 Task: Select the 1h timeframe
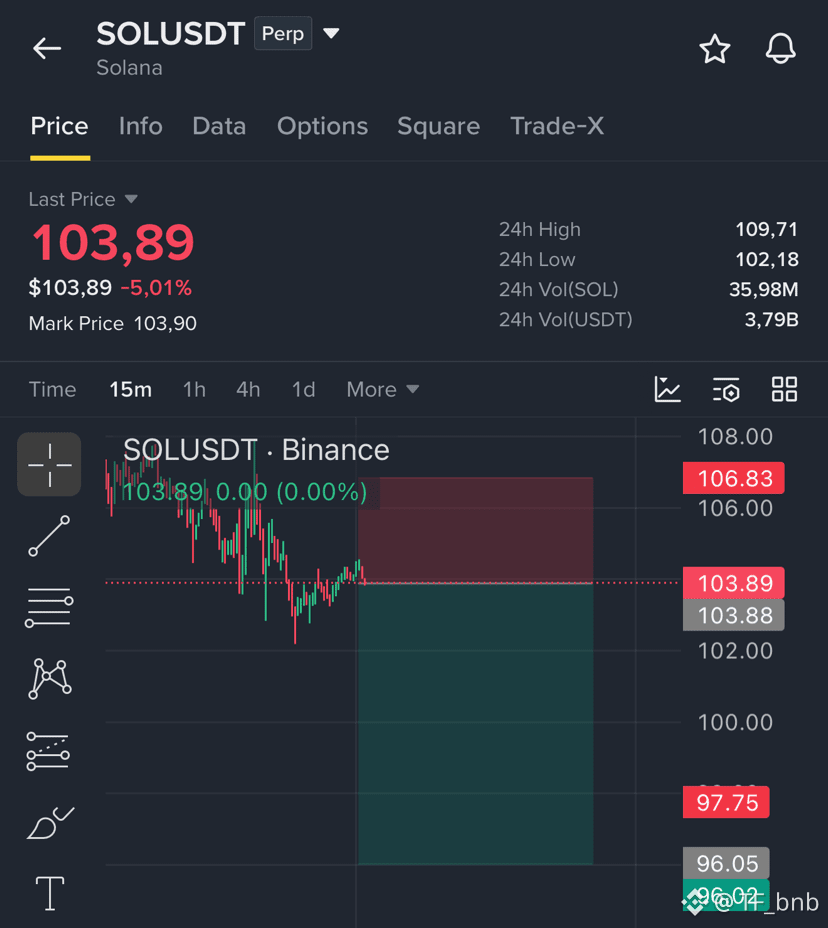click(194, 389)
